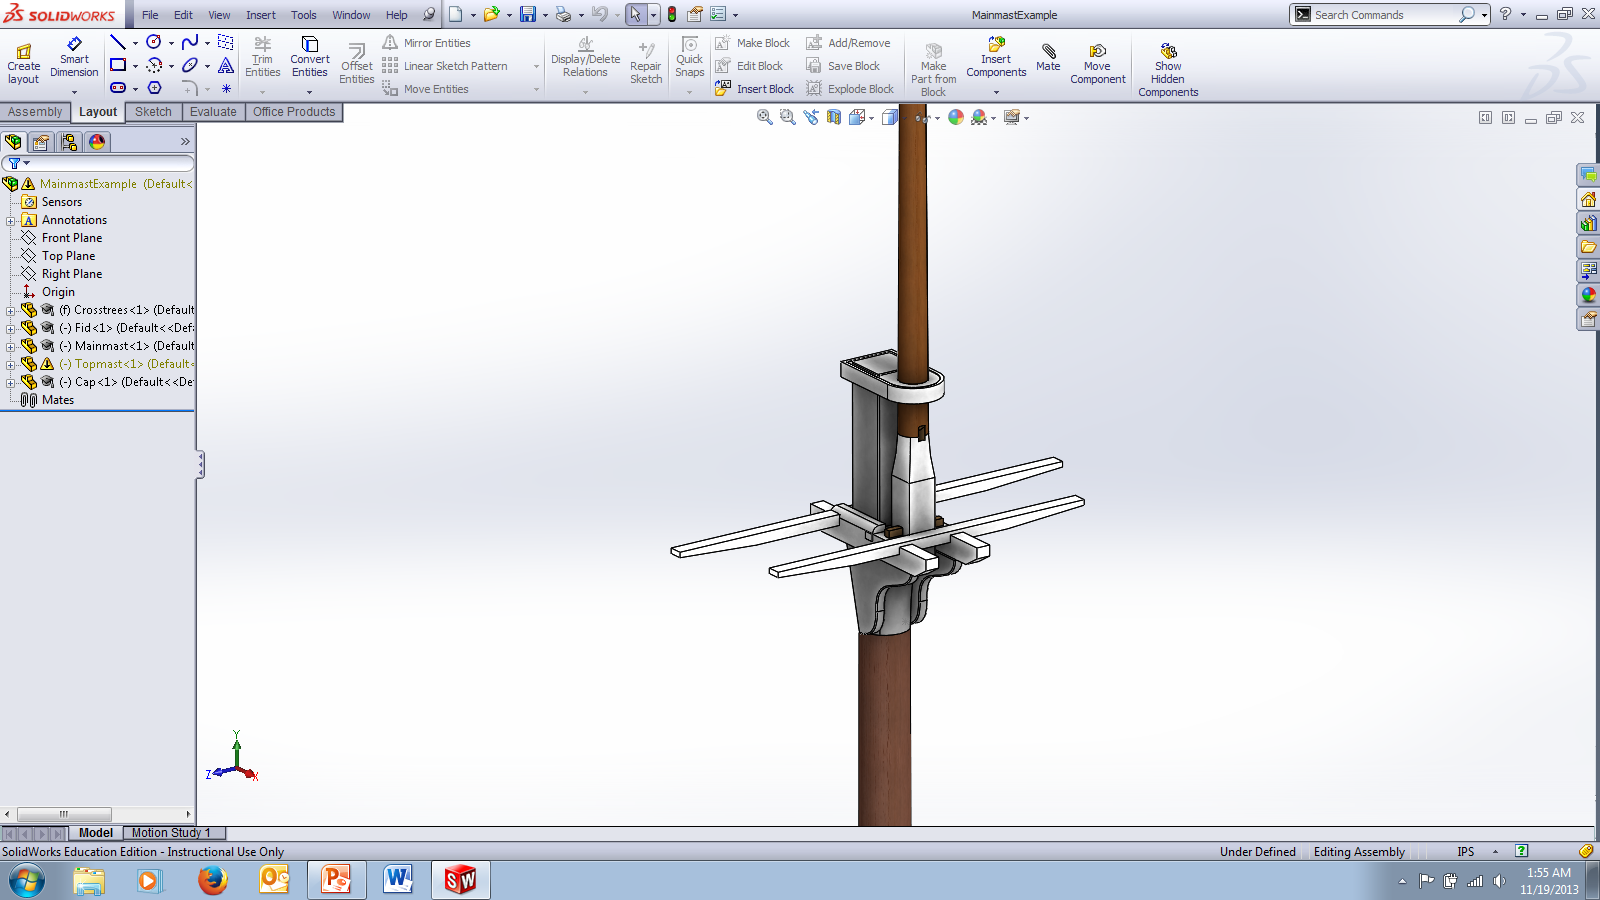
Task: Expand the Cap<1> component node
Action: 11,382
